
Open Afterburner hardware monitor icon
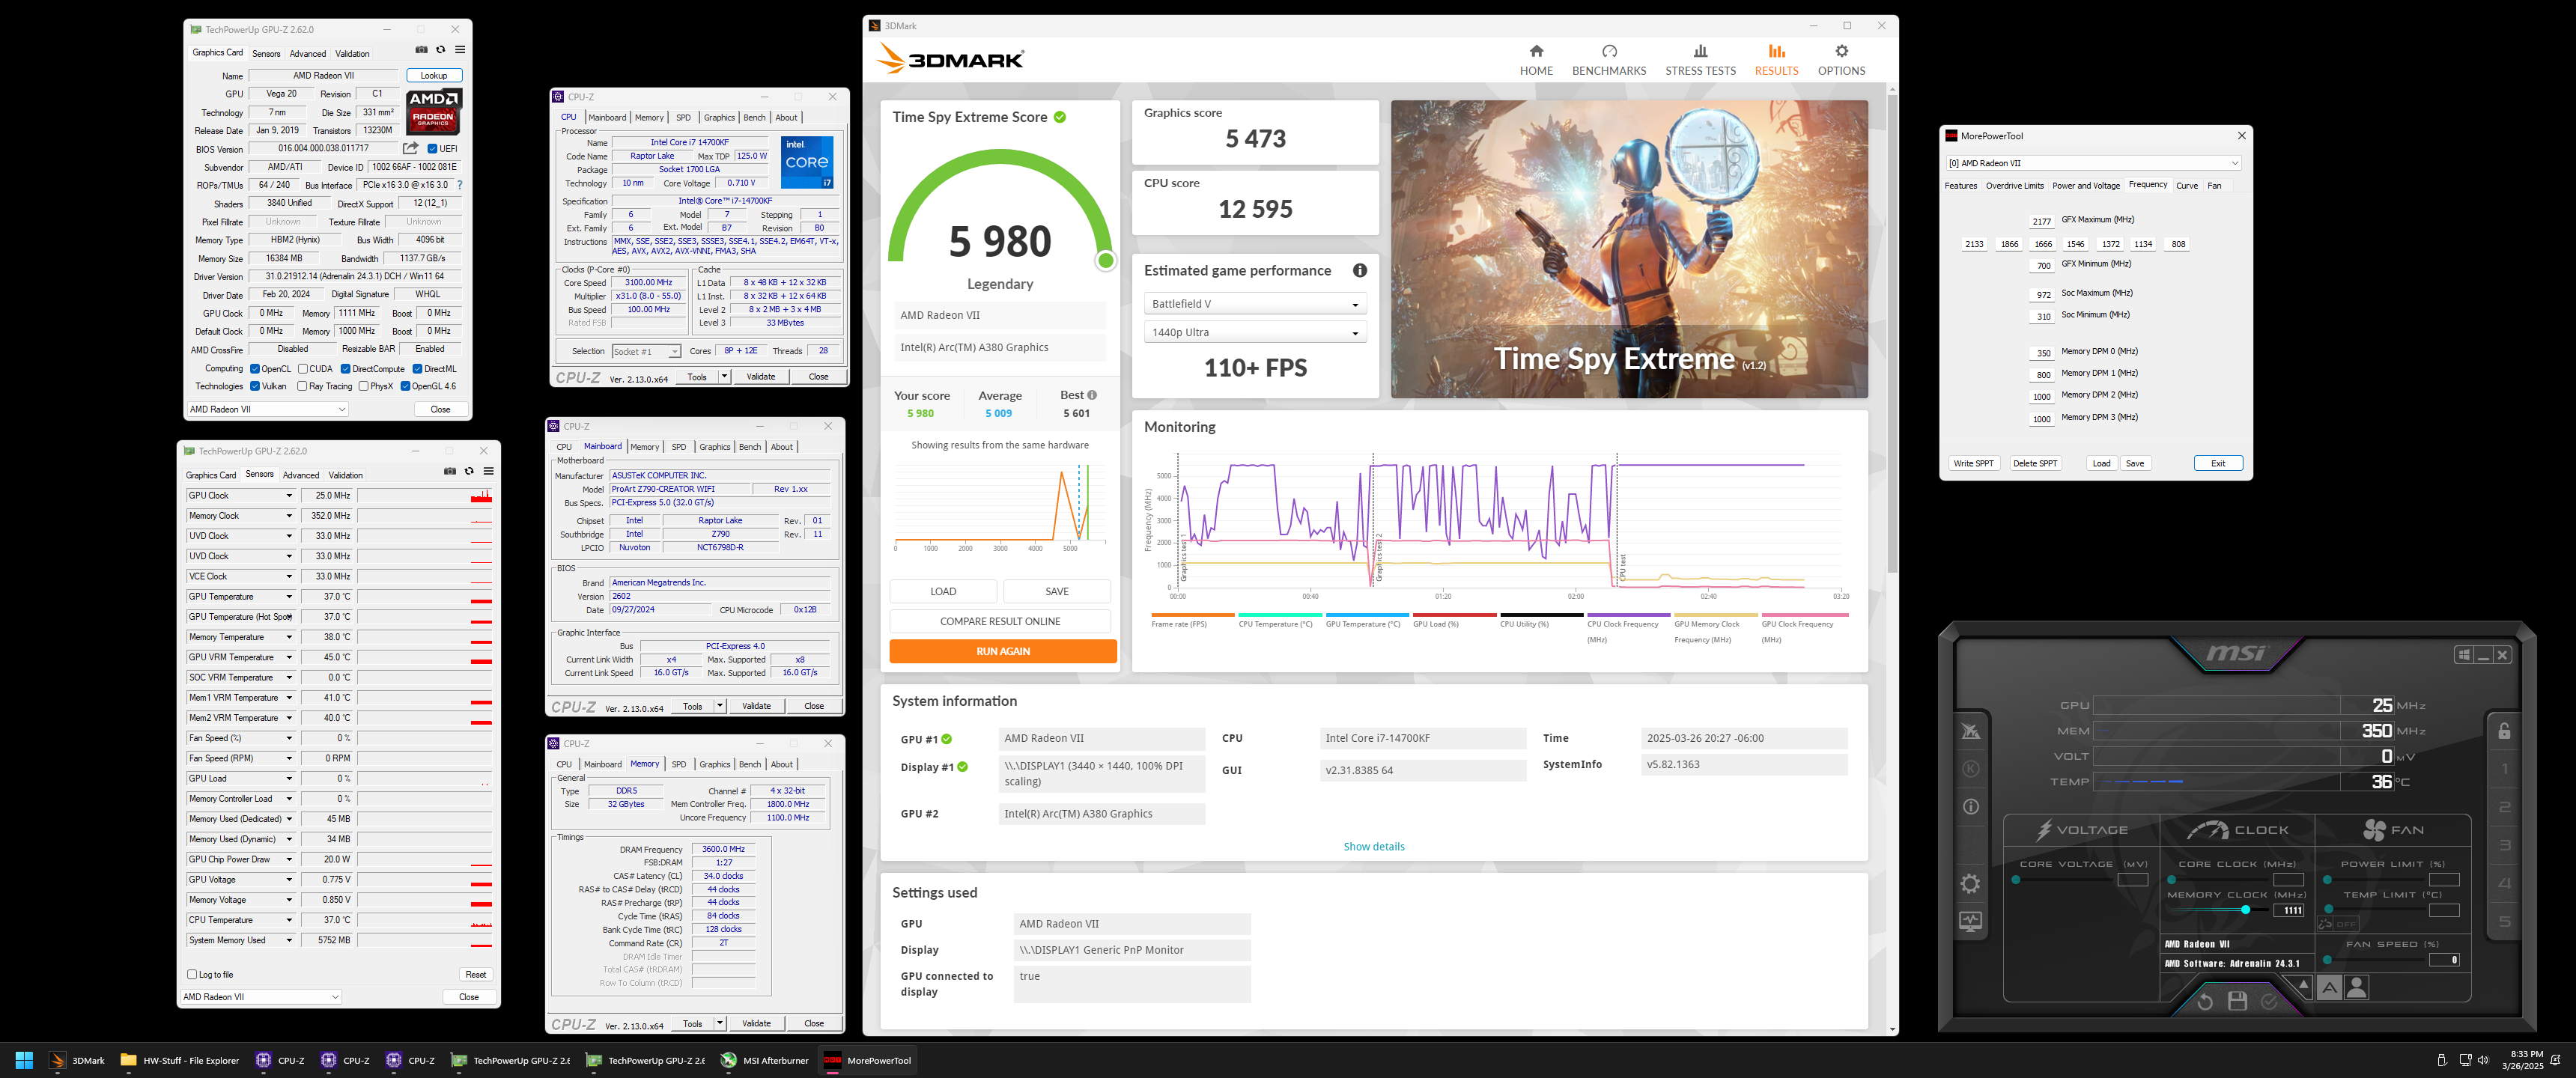coord(1970,921)
